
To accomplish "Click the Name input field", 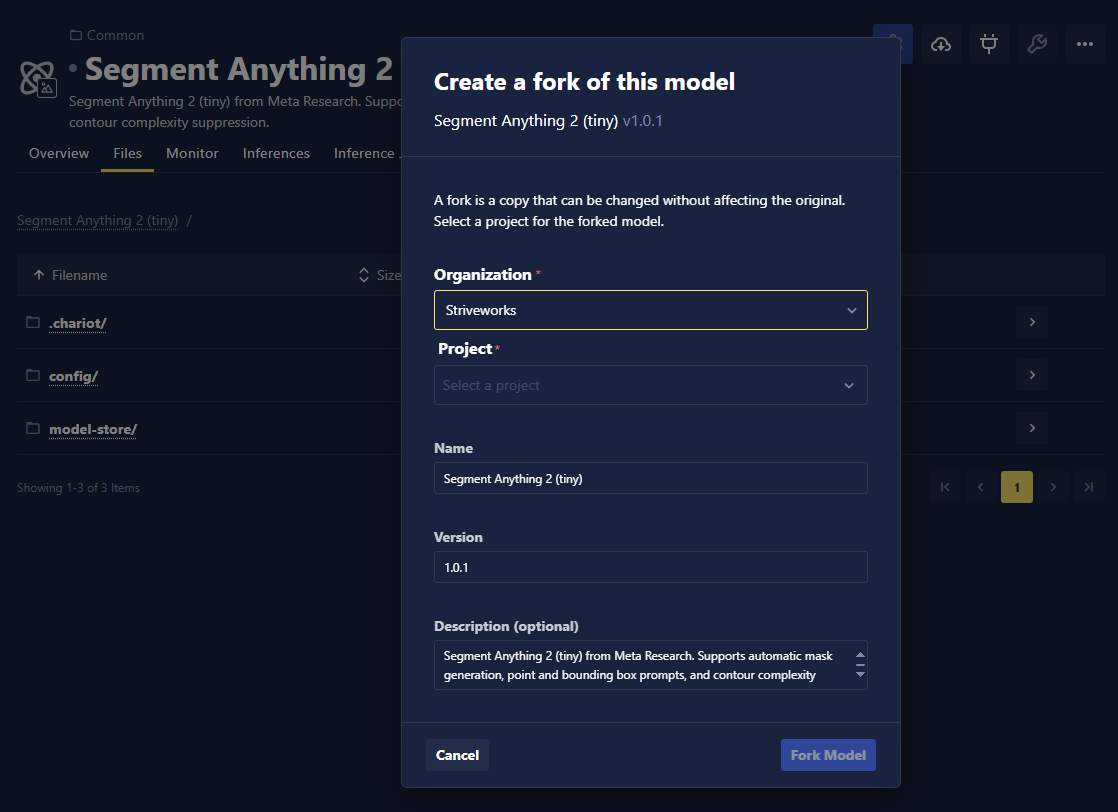I will click(650, 478).
